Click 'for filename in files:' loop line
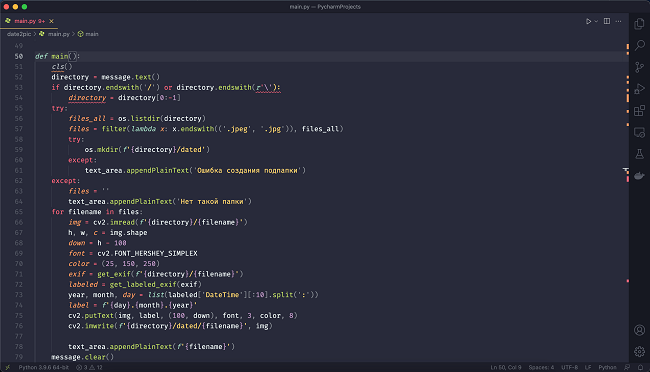Screen dimensions: 650x372 pyautogui.click(x=97, y=212)
